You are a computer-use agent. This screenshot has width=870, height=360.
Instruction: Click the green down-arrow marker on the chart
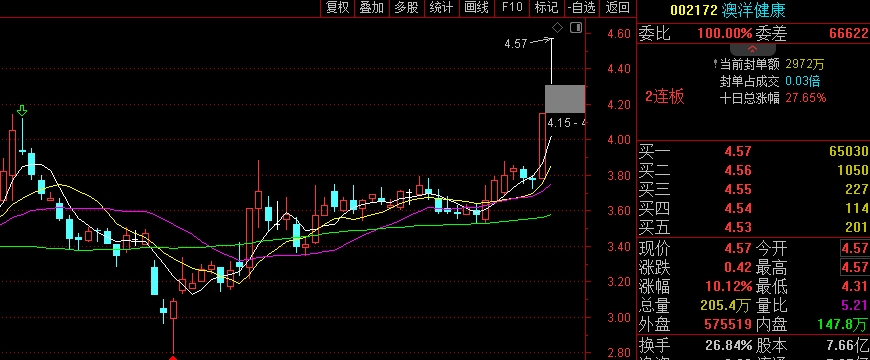(22, 110)
